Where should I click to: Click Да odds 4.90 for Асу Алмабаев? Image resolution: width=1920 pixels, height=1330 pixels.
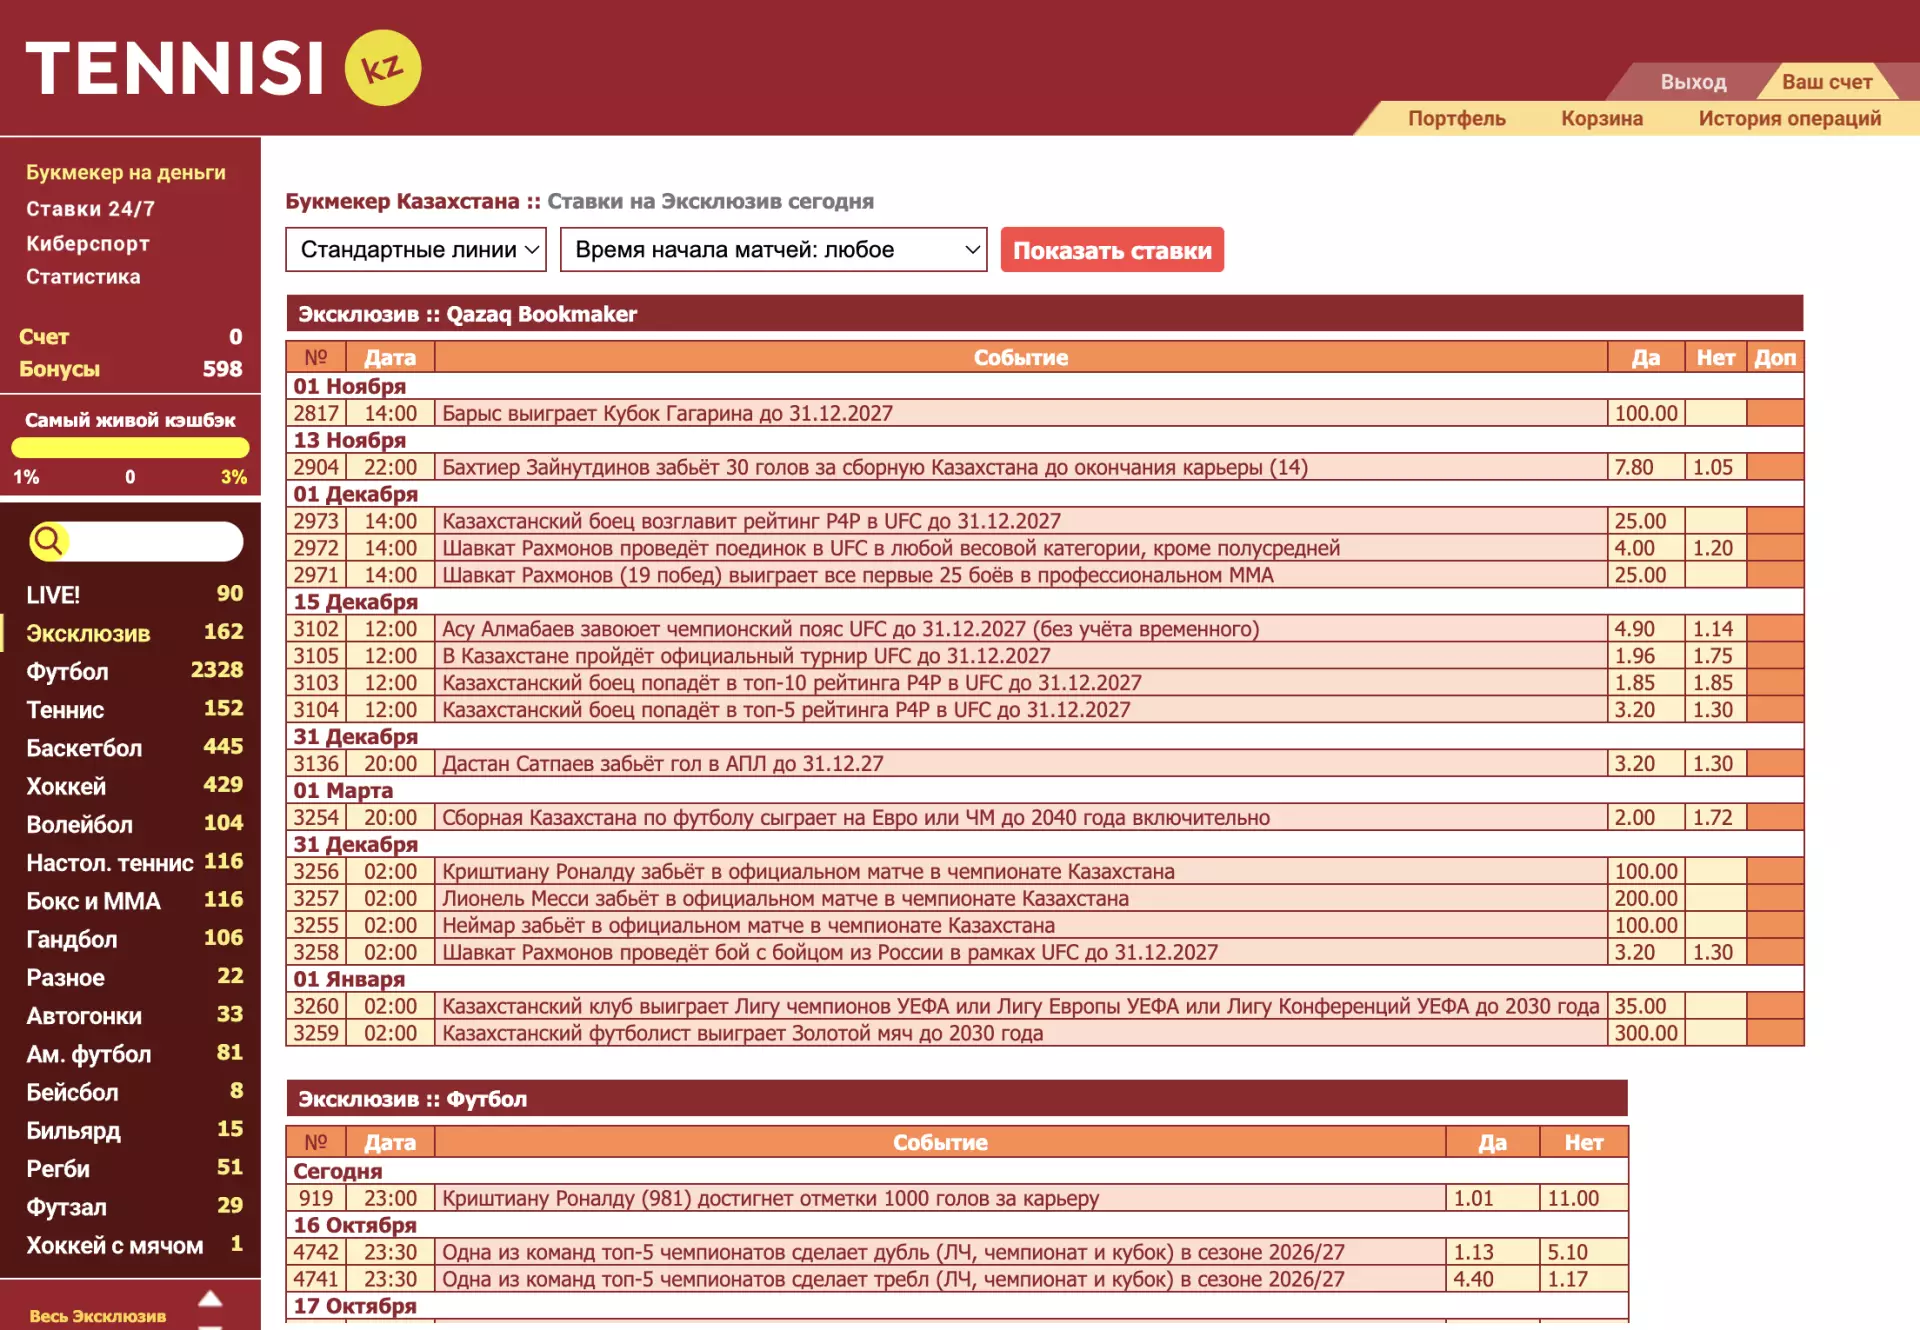[1646, 629]
